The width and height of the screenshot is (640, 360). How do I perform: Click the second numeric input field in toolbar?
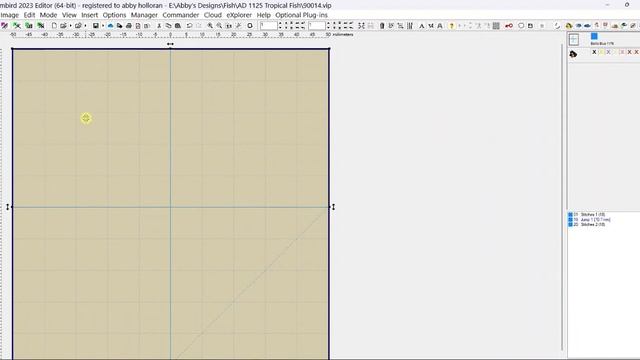[x=317, y=26]
